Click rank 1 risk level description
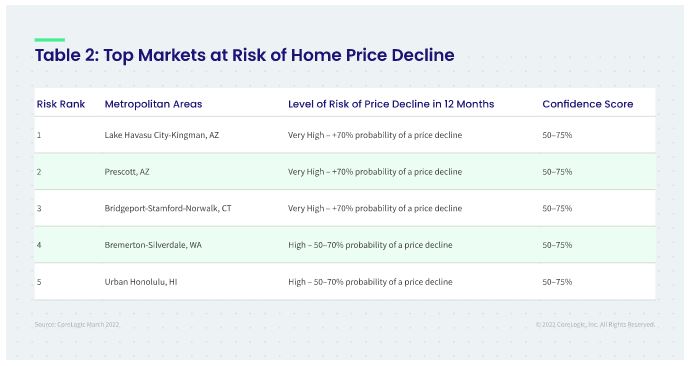 [375, 135]
